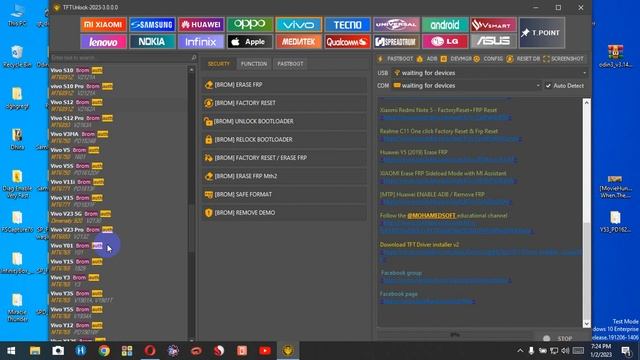The height and width of the screenshot is (360, 640).
Task: Select the Apple brand logo
Action: pyautogui.click(x=250, y=42)
